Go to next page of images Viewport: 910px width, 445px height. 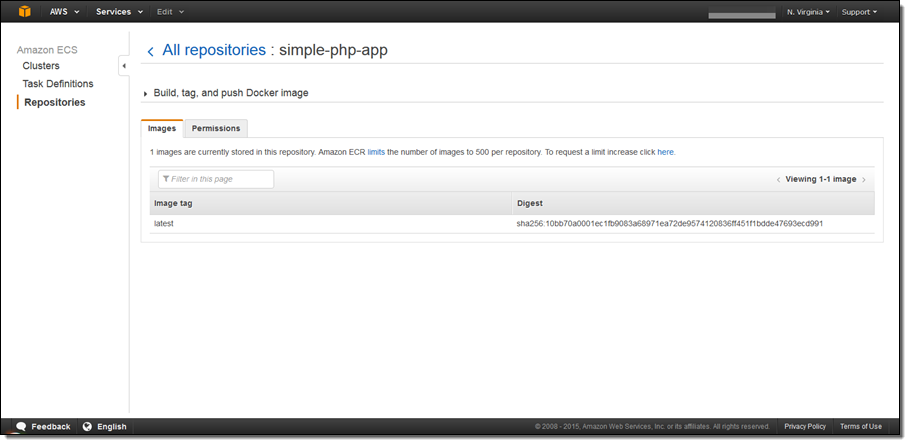[x=864, y=180]
